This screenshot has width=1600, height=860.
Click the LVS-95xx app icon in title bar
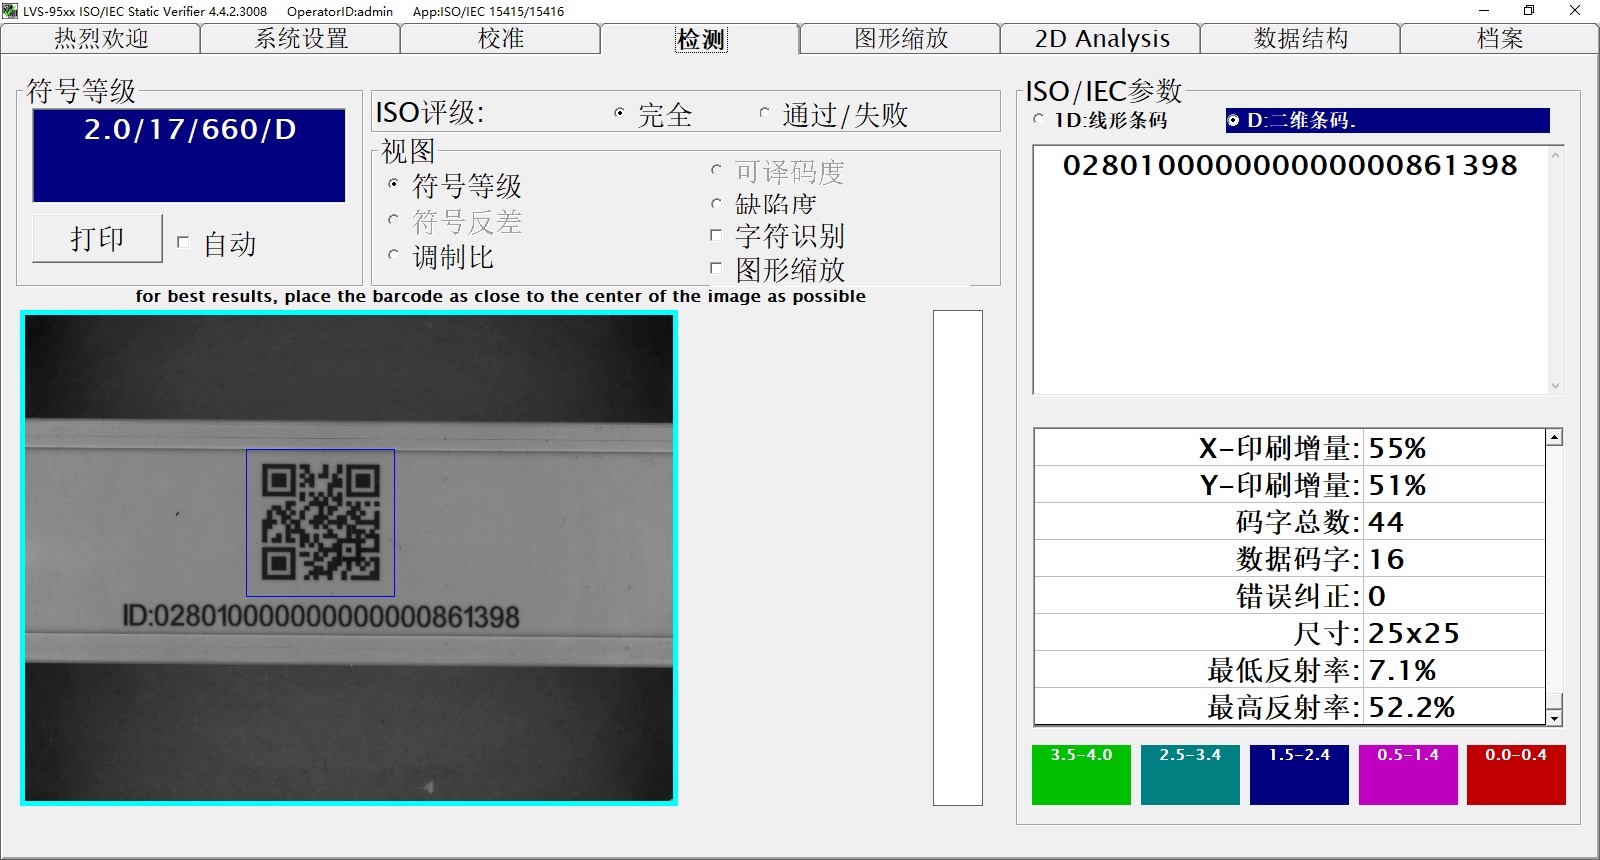pyautogui.click(x=11, y=11)
